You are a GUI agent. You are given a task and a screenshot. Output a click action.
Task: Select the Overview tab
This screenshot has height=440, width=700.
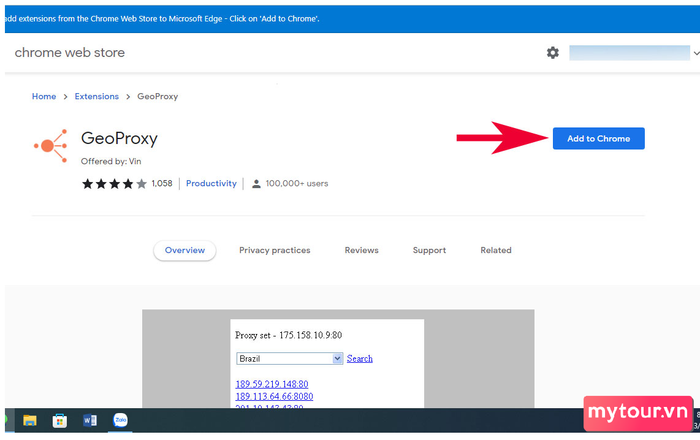tap(185, 250)
